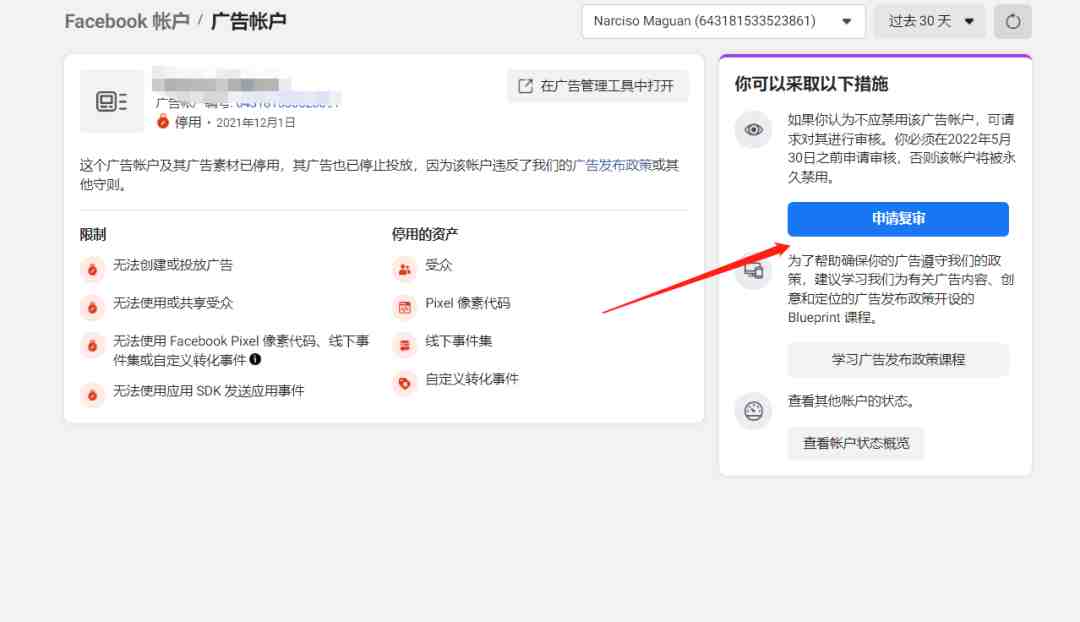Click the 申请复审 button
Viewport: 1080px width, 622px height.
[x=898, y=219]
